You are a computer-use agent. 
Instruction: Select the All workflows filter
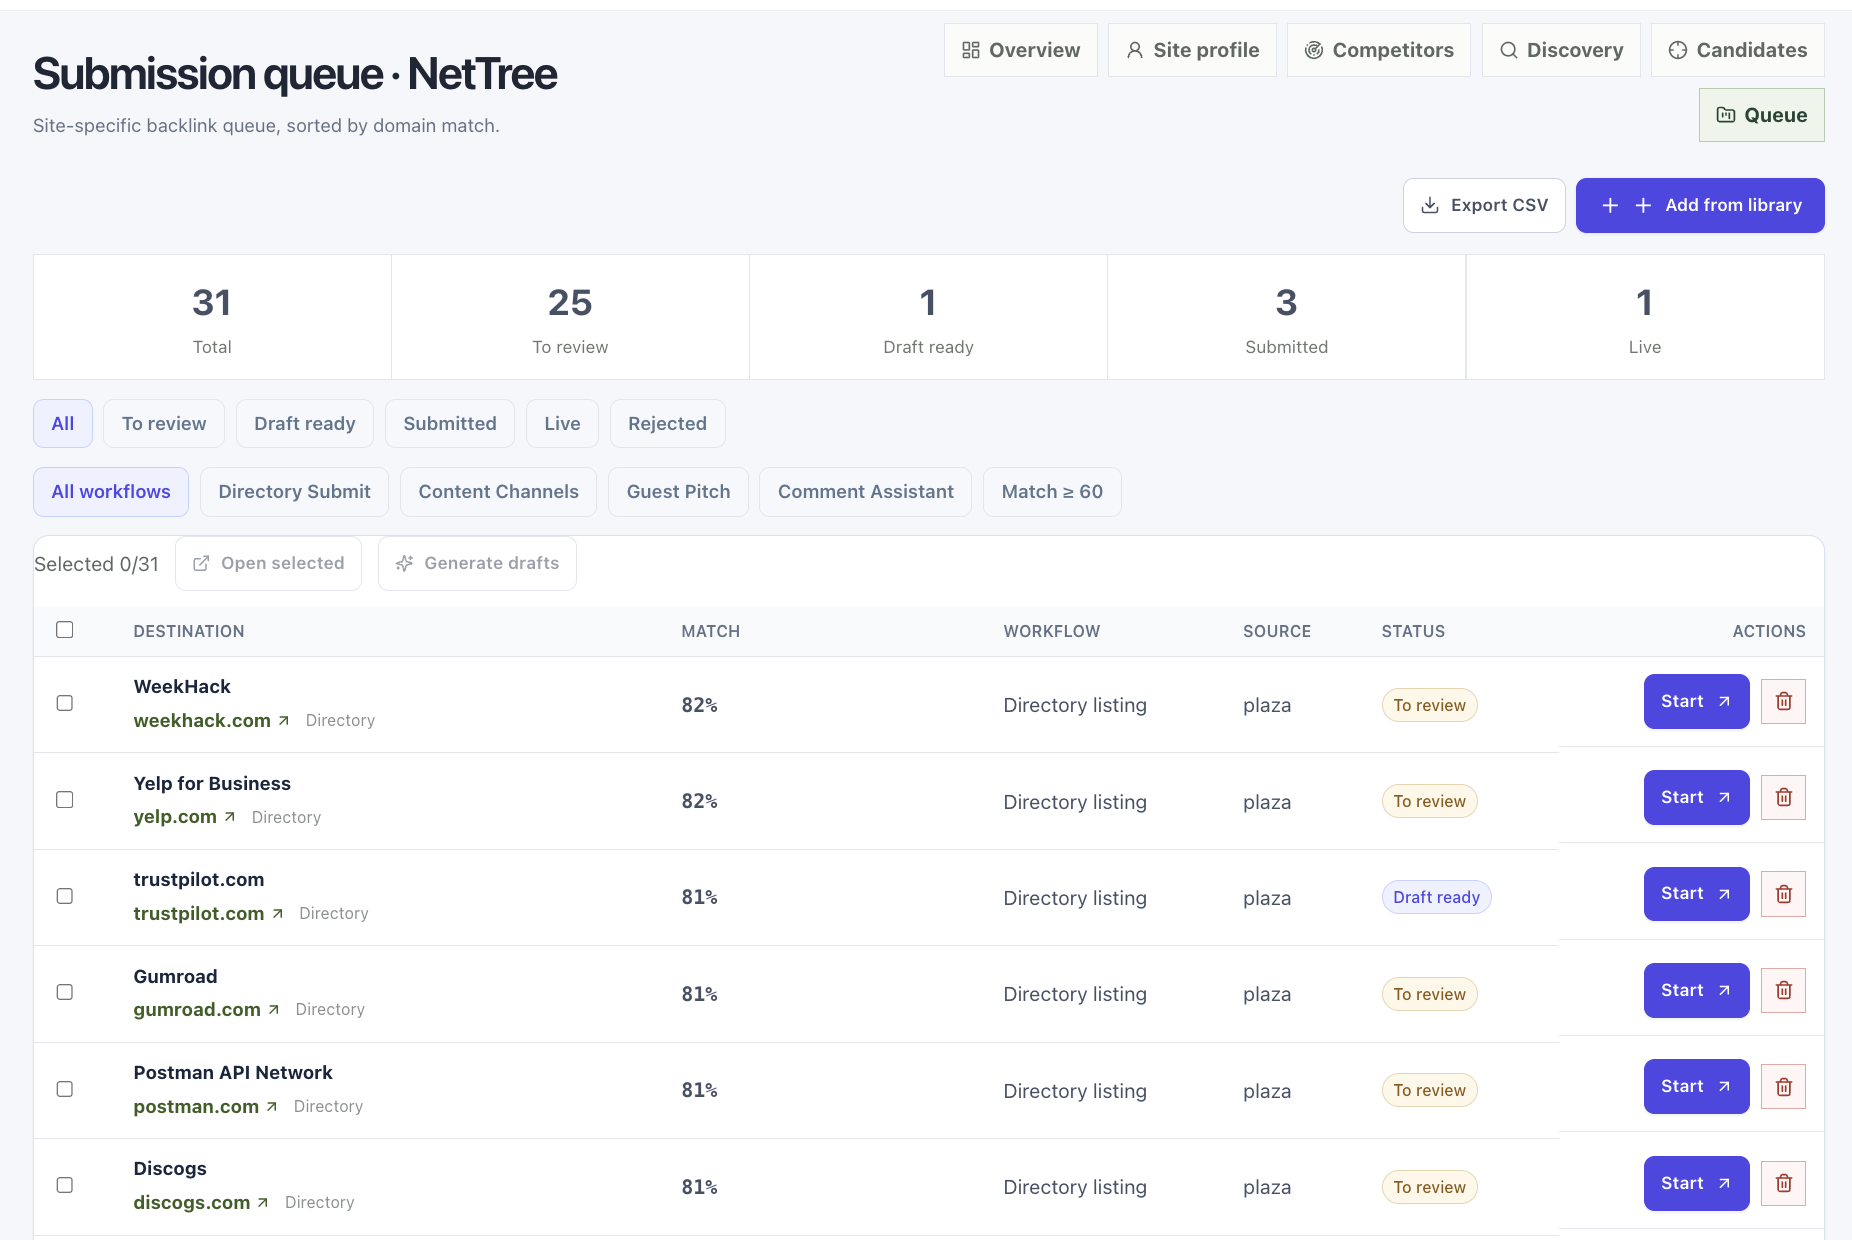[x=111, y=491]
